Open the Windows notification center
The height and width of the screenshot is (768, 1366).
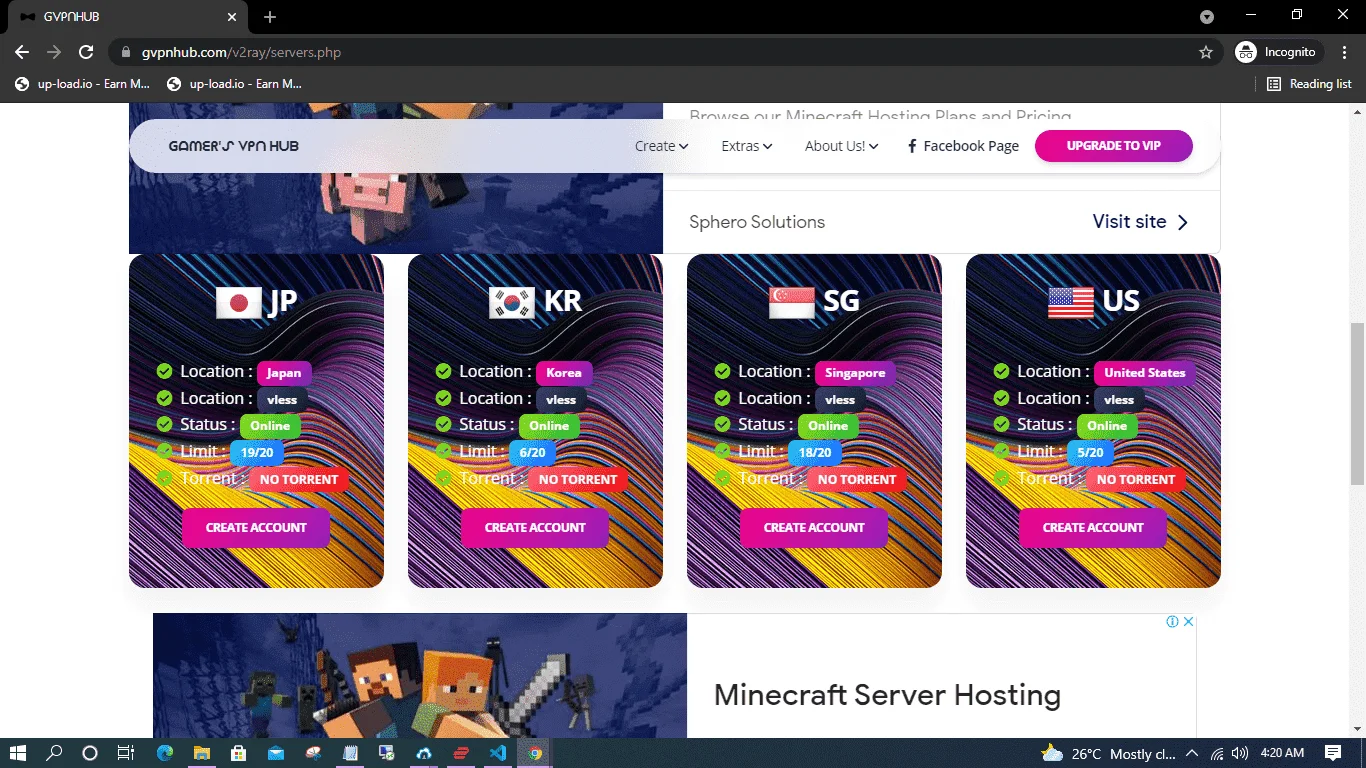click(1333, 753)
